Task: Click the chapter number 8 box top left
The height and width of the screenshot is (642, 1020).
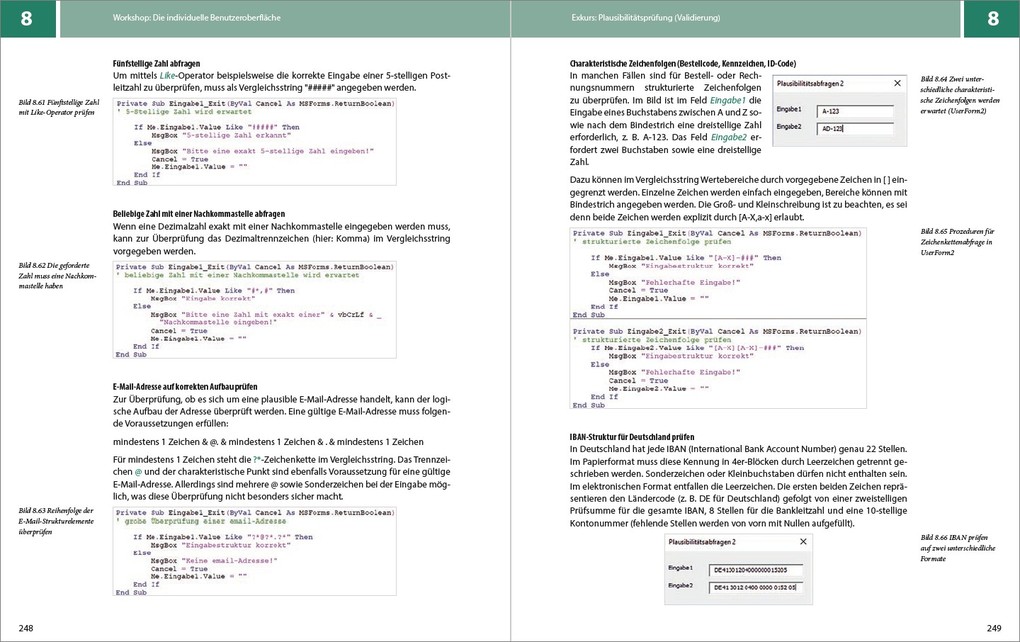Action: coord(27,18)
